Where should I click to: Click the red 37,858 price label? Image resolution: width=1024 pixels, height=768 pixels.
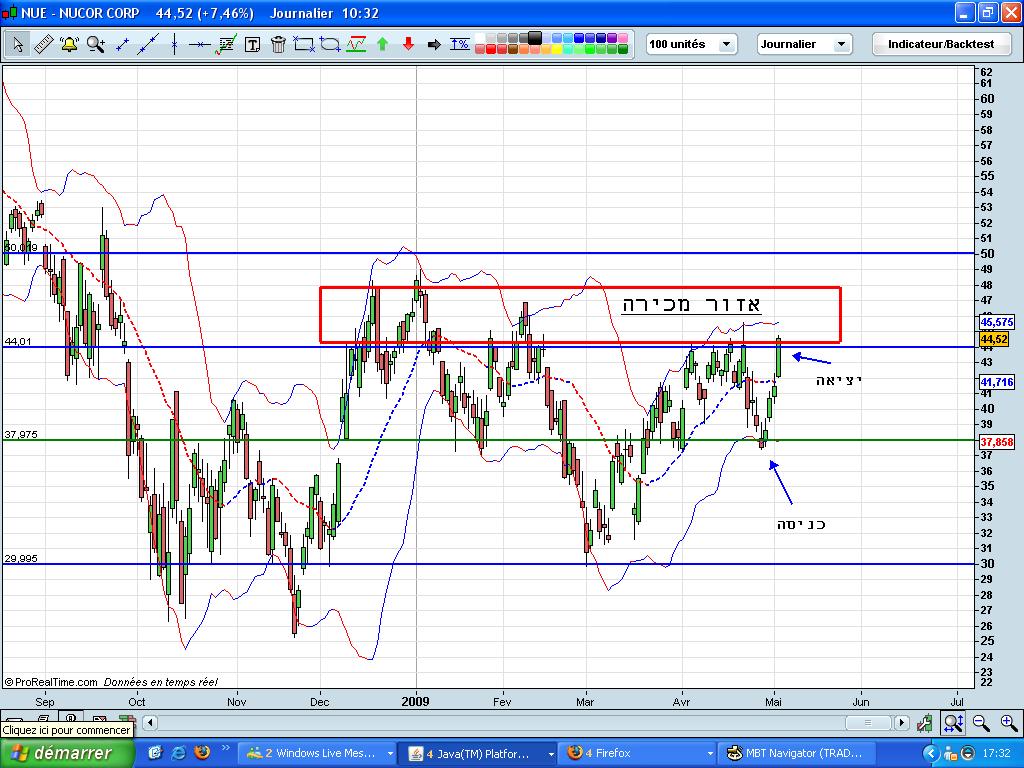997,442
